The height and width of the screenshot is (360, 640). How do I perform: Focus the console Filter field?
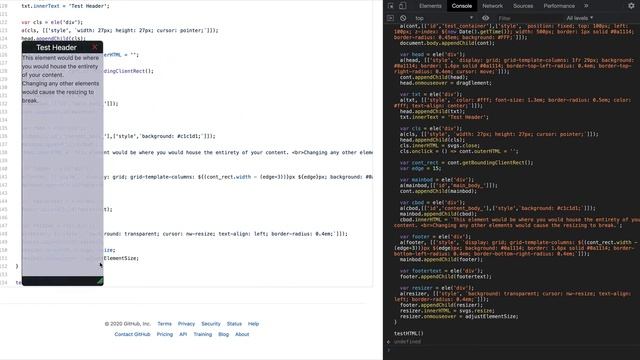pos(529,18)
